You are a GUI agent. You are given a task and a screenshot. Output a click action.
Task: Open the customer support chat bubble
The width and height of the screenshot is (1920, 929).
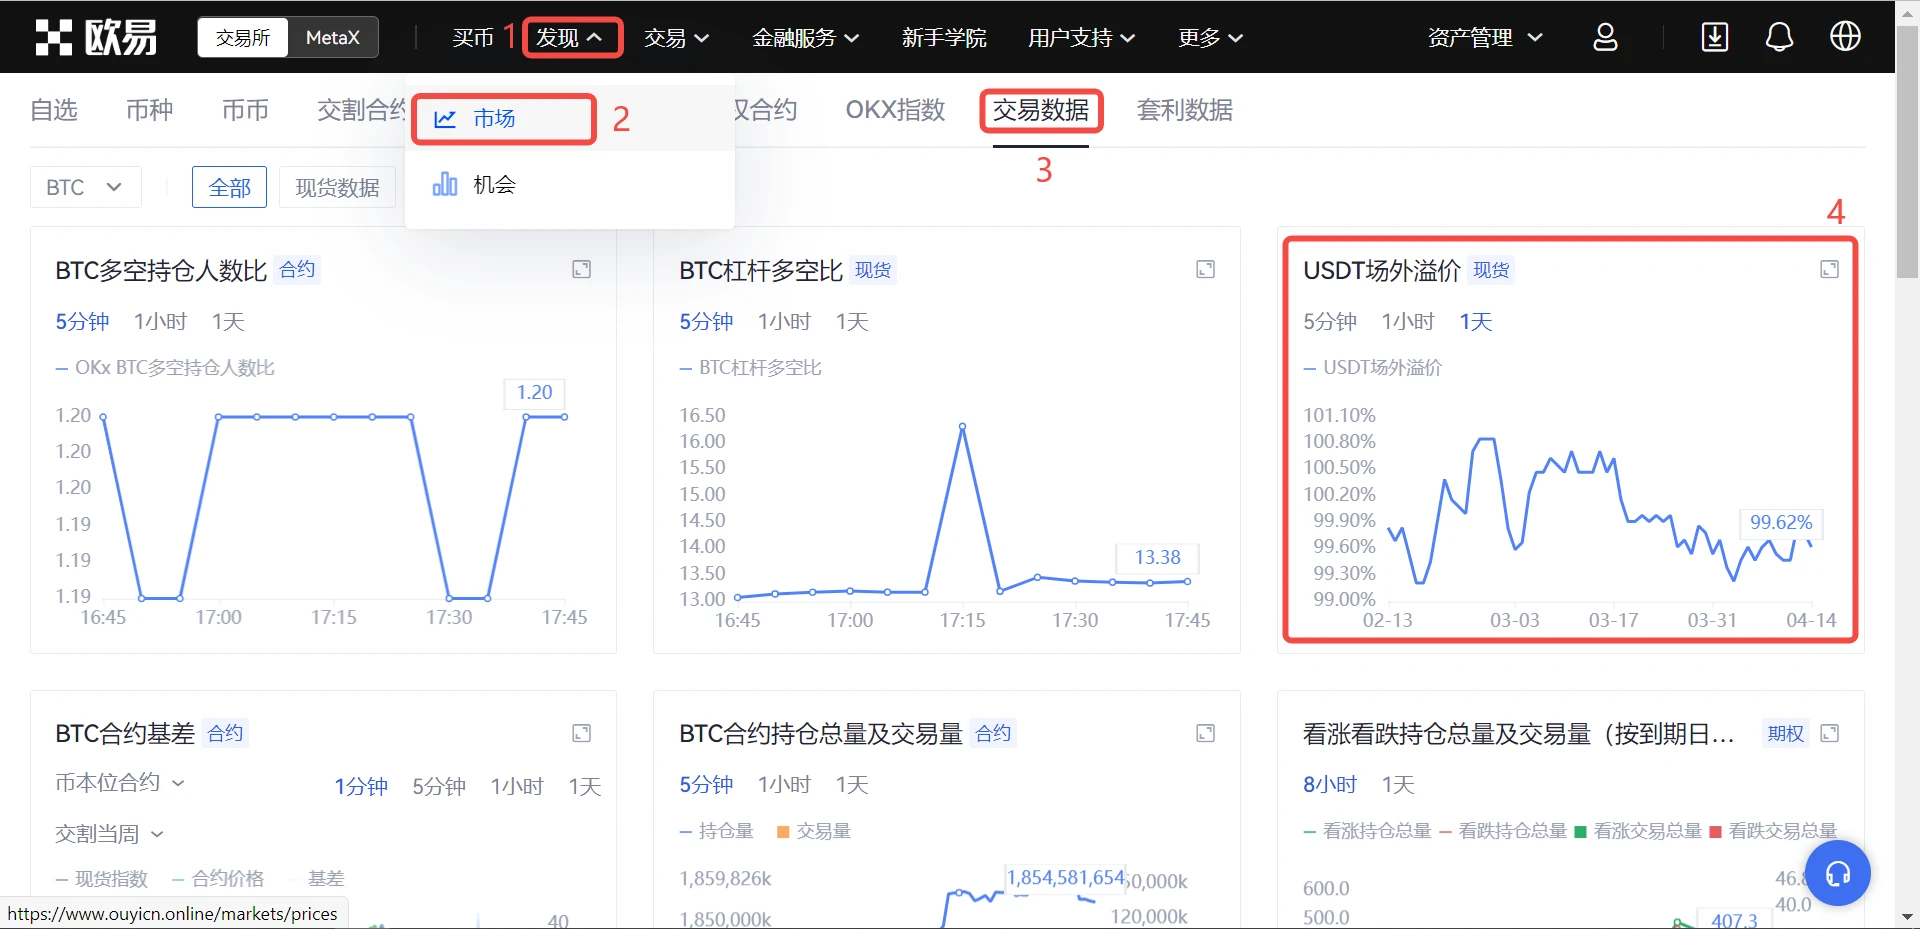[x=1837, y=873]
